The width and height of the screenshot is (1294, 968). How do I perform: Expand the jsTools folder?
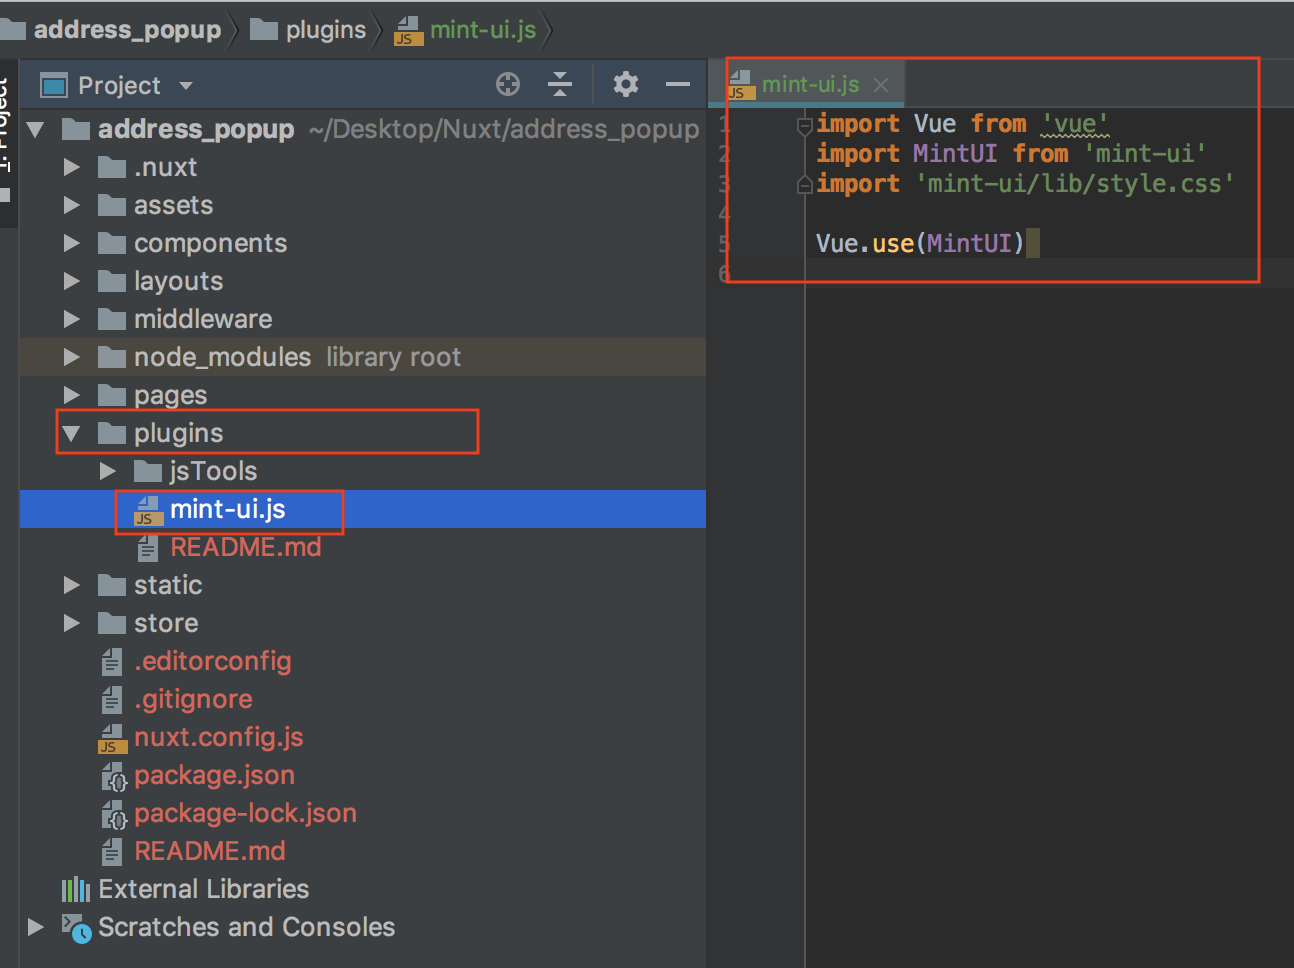(x=108, y=471)
